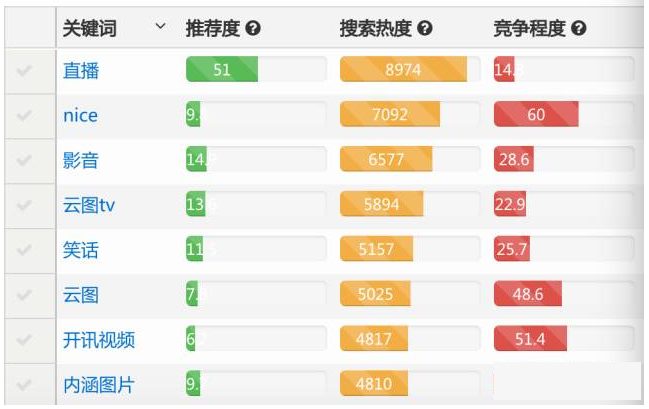Click help icon next to 推荐度
This screenshot has width=649, height=409.
click(x=253, y=29)
